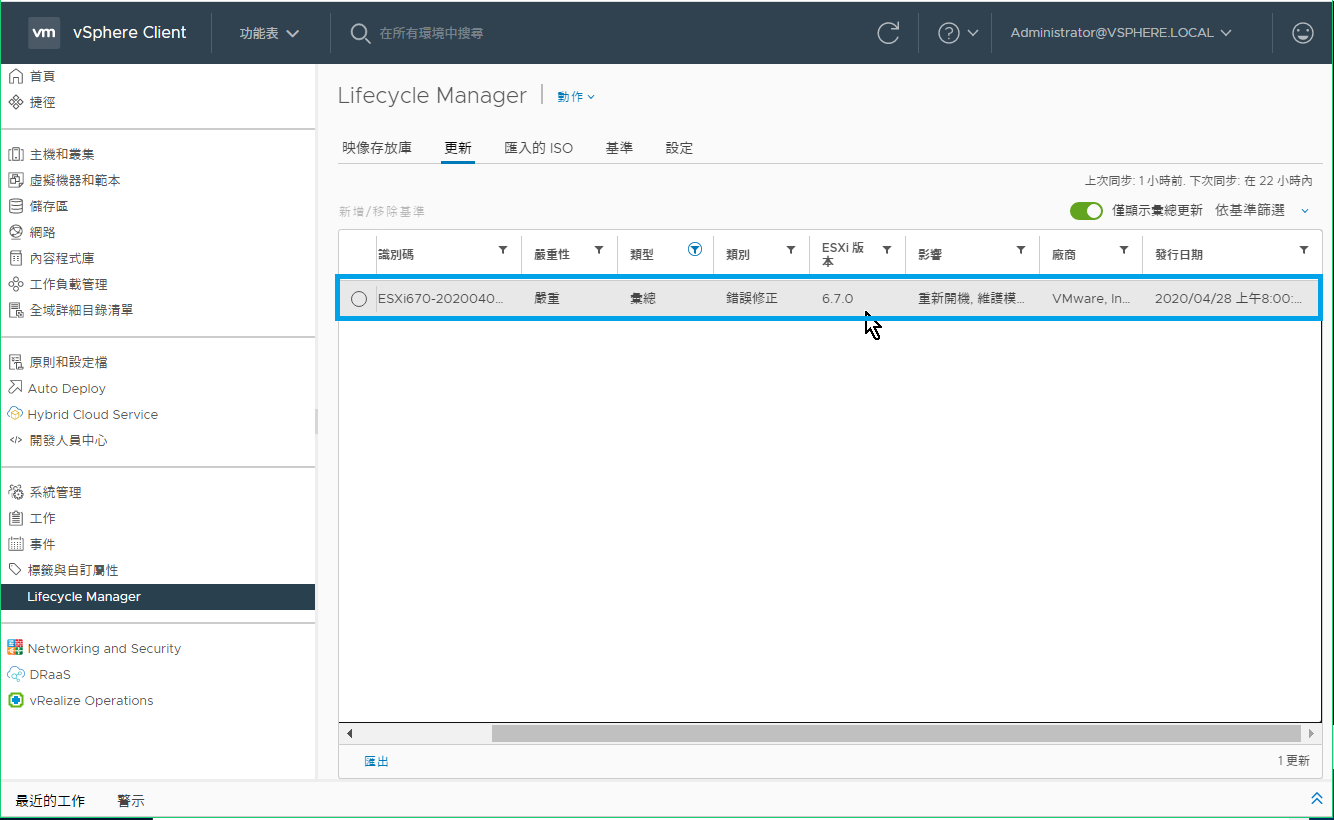Open the 設定 tab

tap(679, 148)
